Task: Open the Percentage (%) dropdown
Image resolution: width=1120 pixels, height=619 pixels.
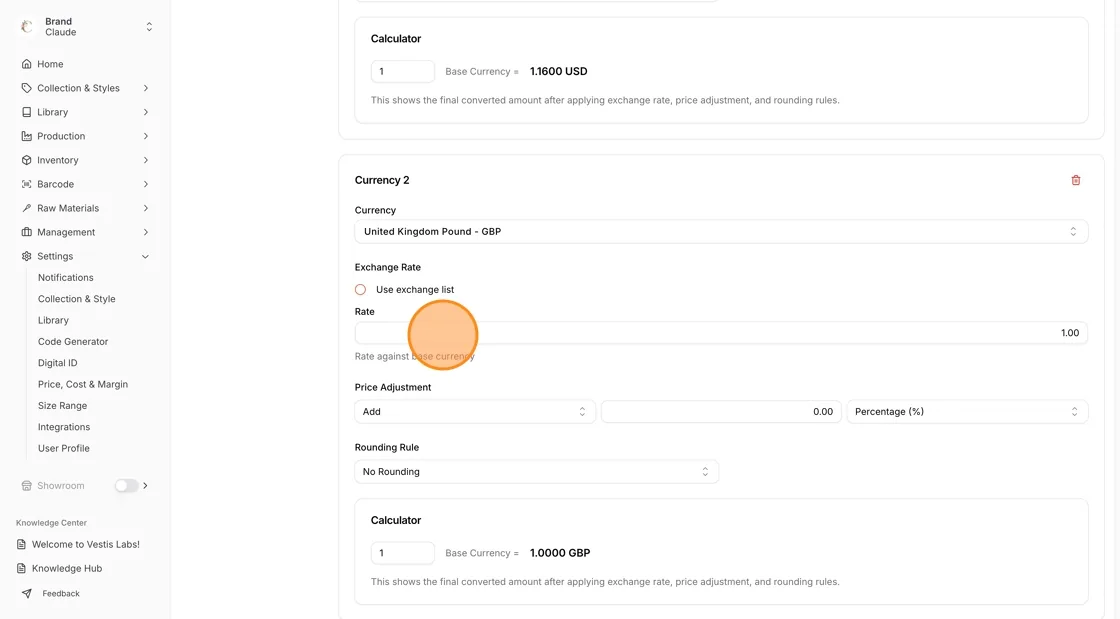Action: click(967, 411)
